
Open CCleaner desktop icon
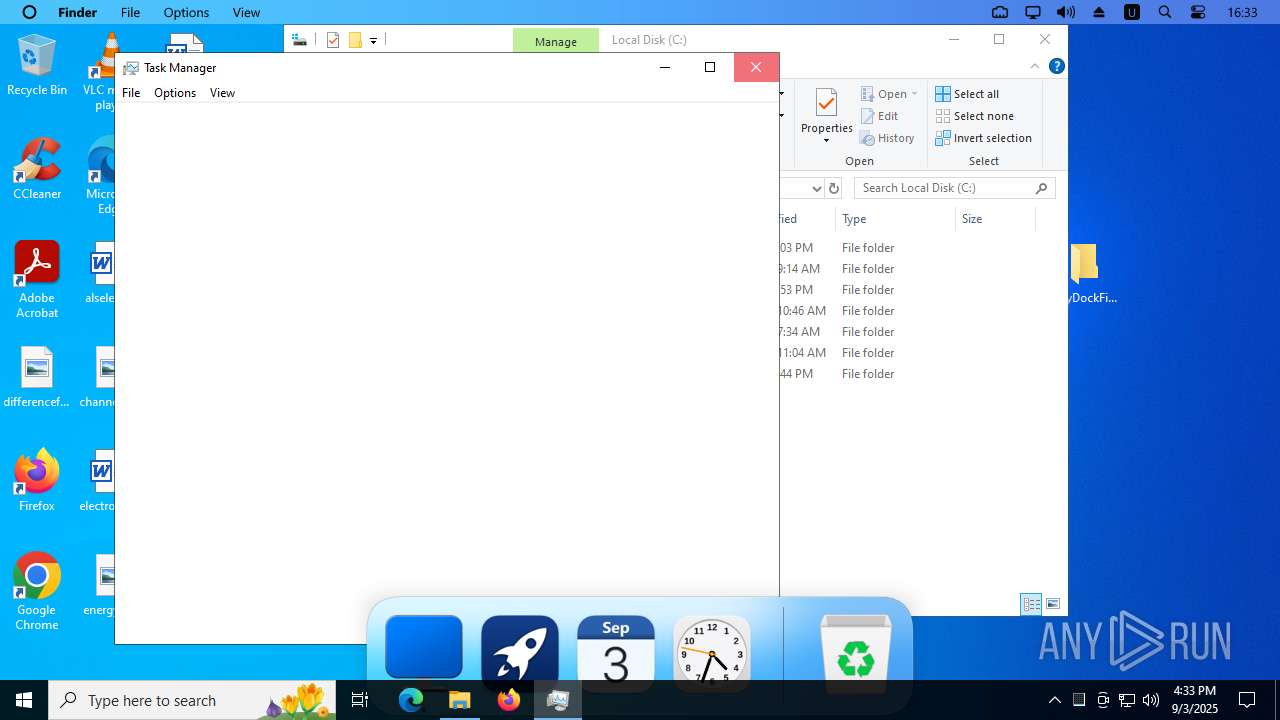pyautogui.click(x=37, y=169)
